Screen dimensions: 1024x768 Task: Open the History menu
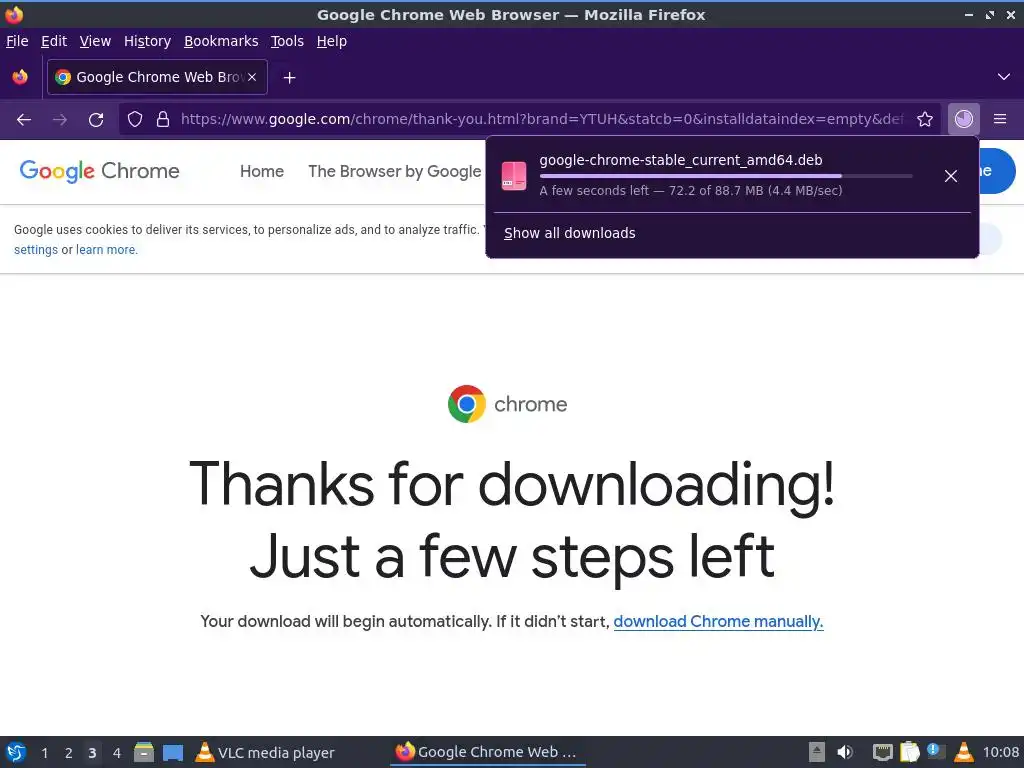[148, 41]
